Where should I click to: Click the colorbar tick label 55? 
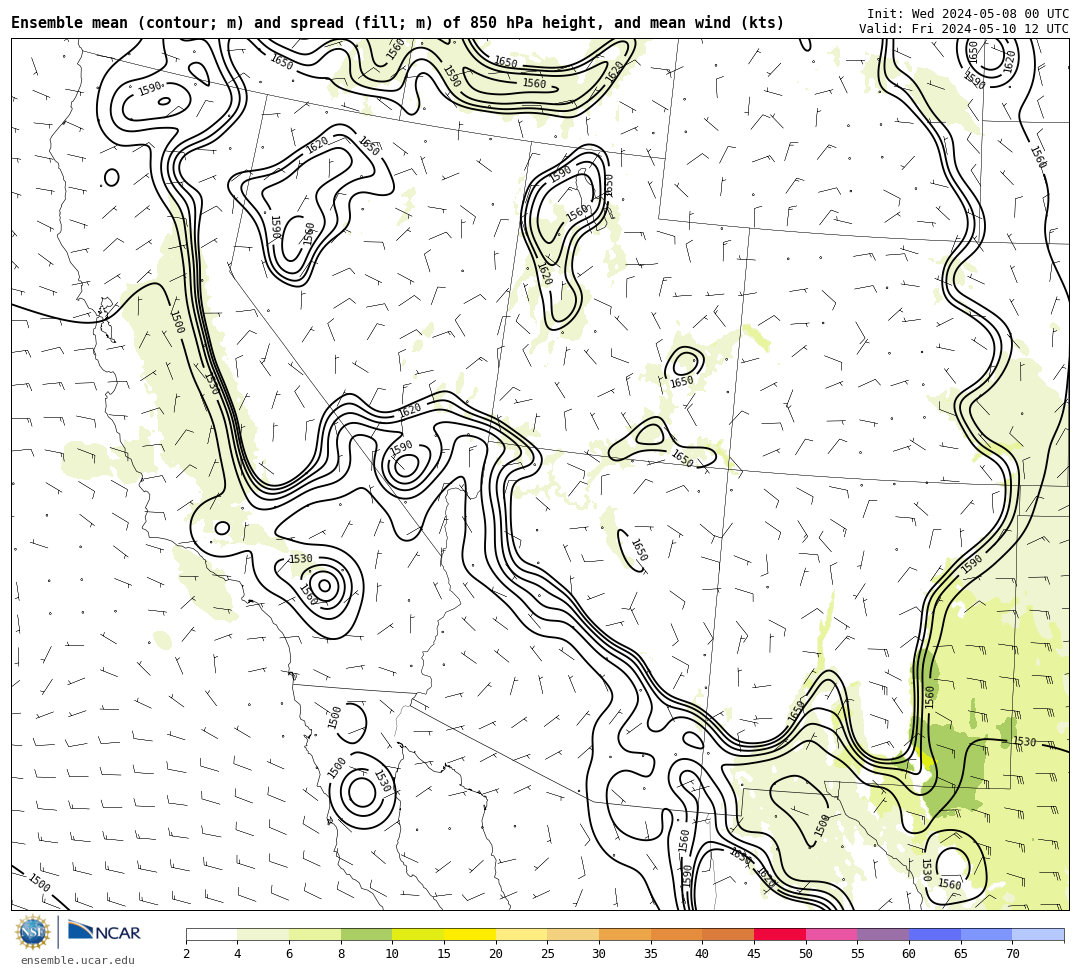point(858,954)
